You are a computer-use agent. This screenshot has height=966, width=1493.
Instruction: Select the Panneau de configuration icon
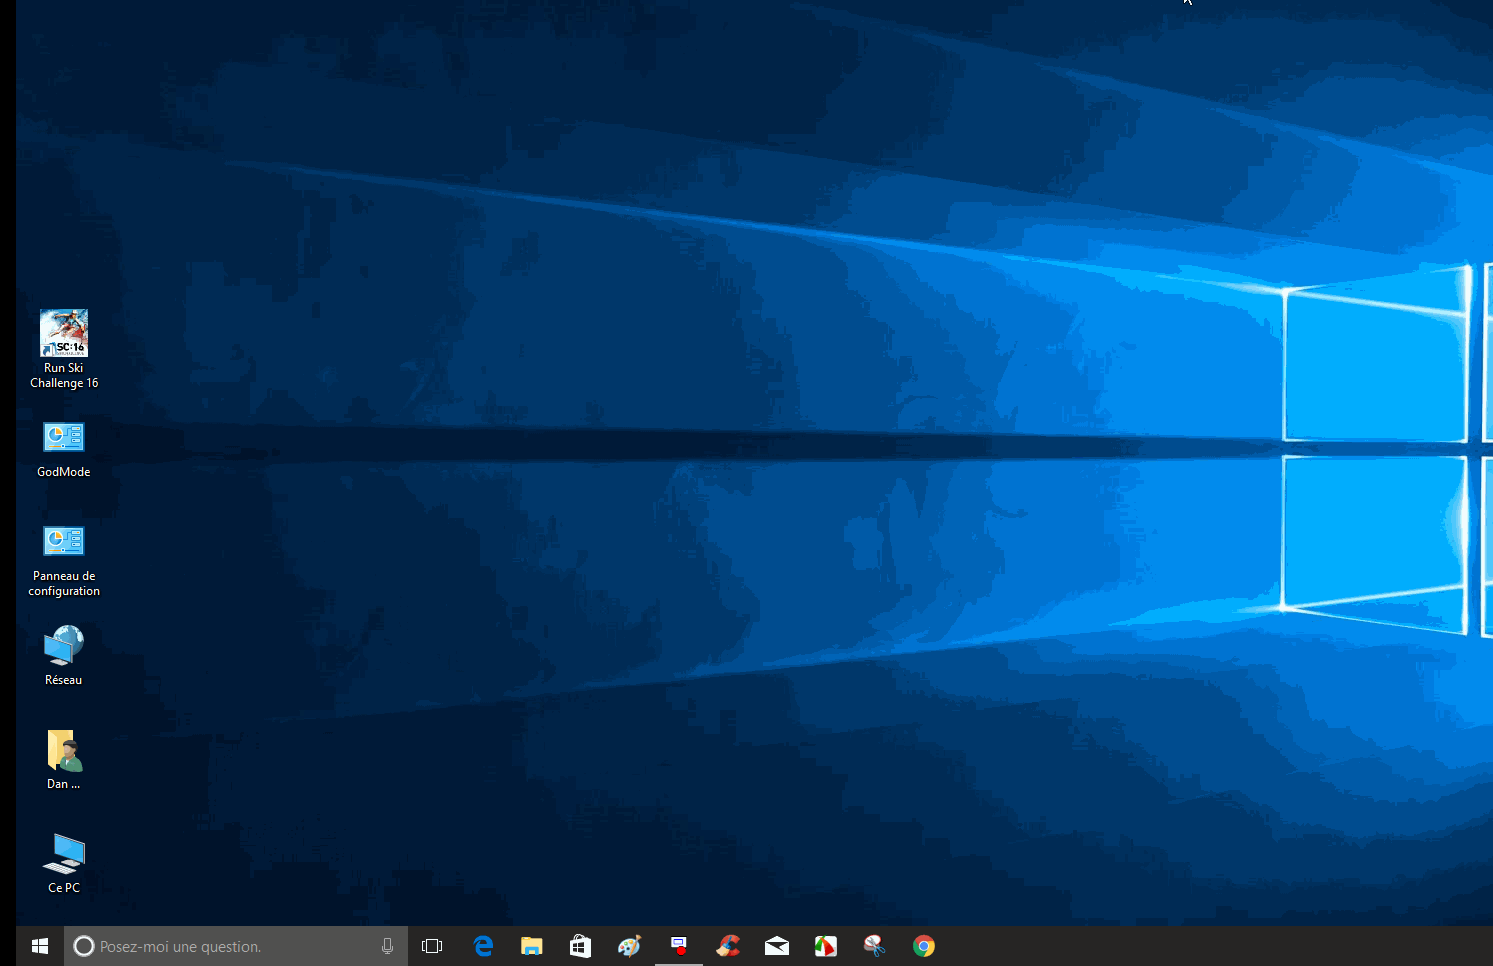point(64,561)
